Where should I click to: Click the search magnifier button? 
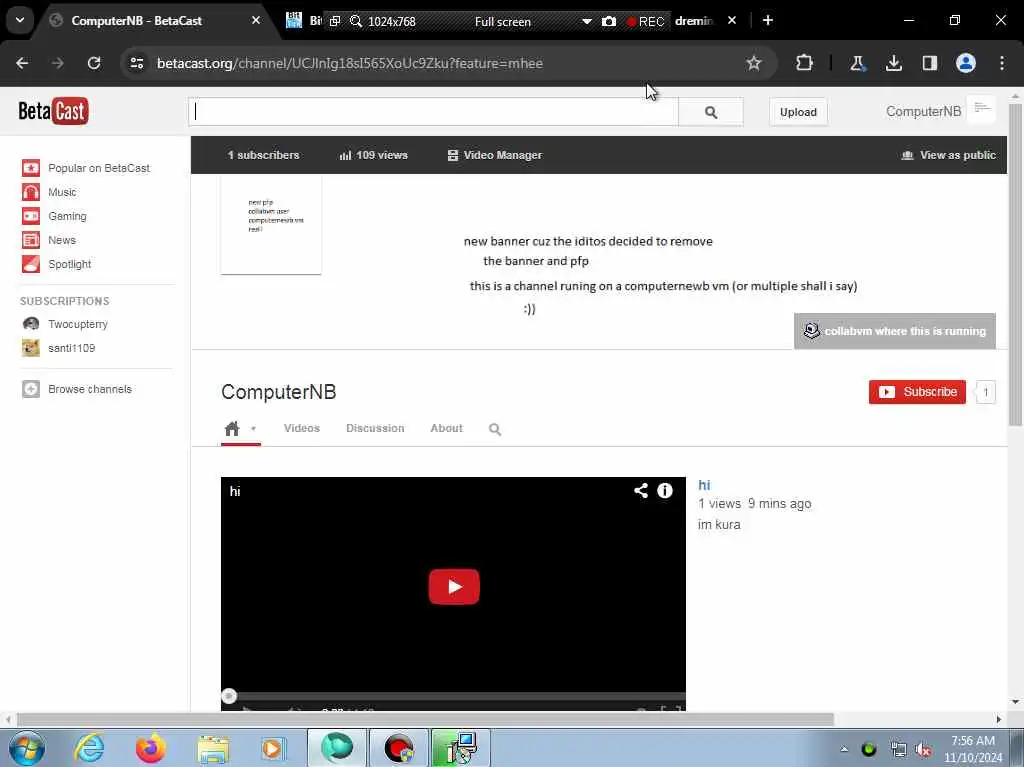coord(711,112)
